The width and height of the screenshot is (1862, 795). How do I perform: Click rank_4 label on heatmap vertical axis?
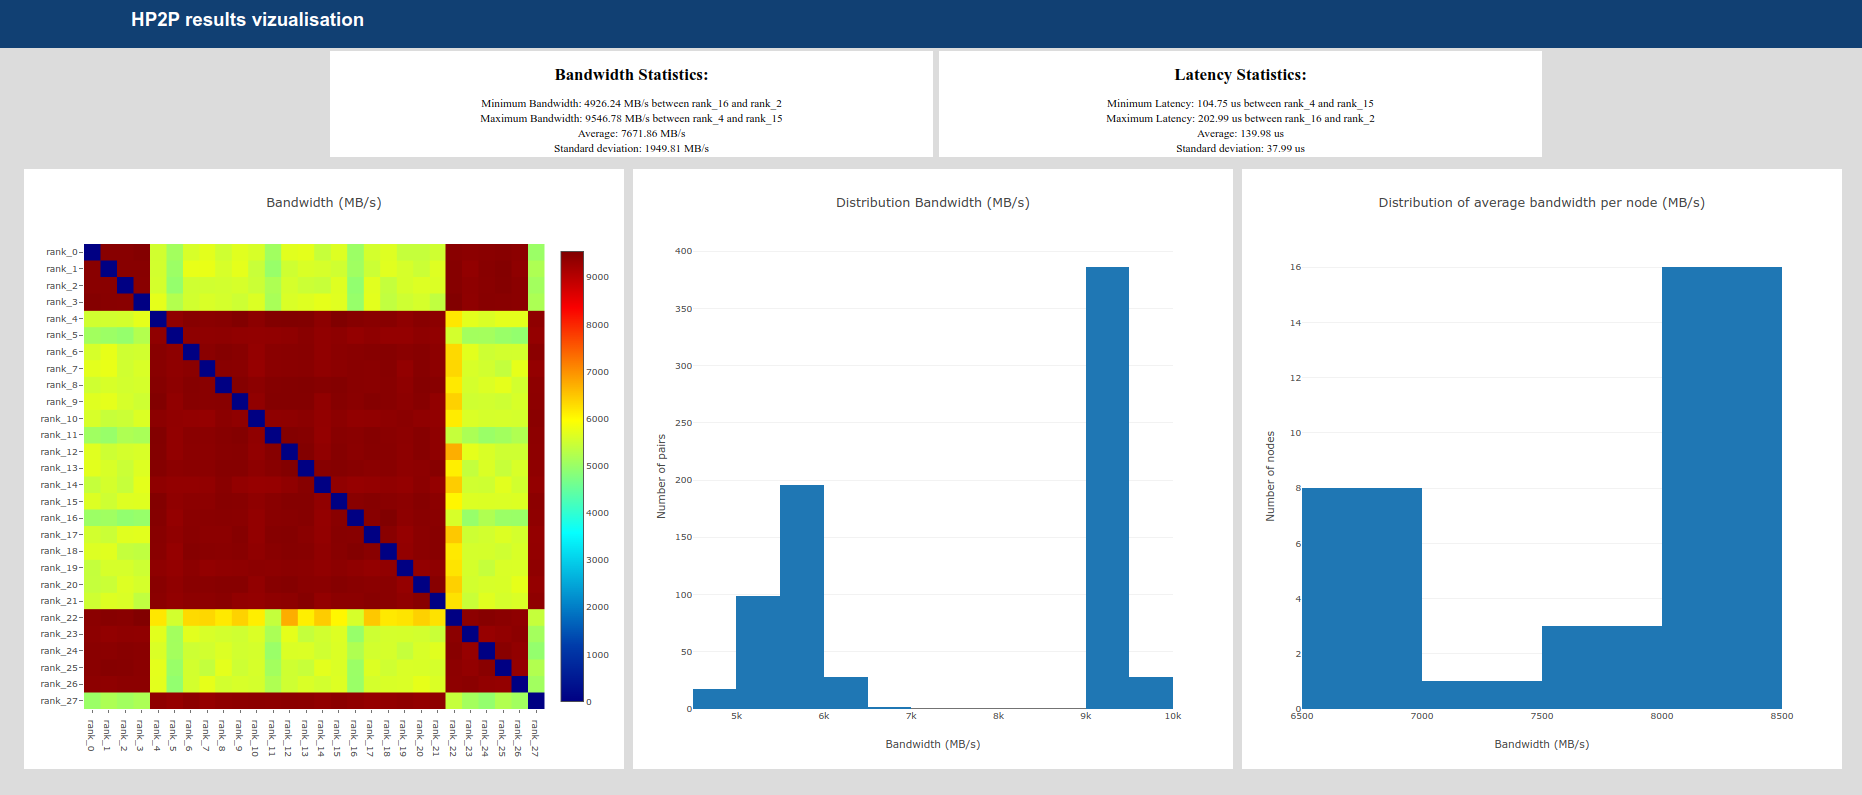(x=62, y=319)
